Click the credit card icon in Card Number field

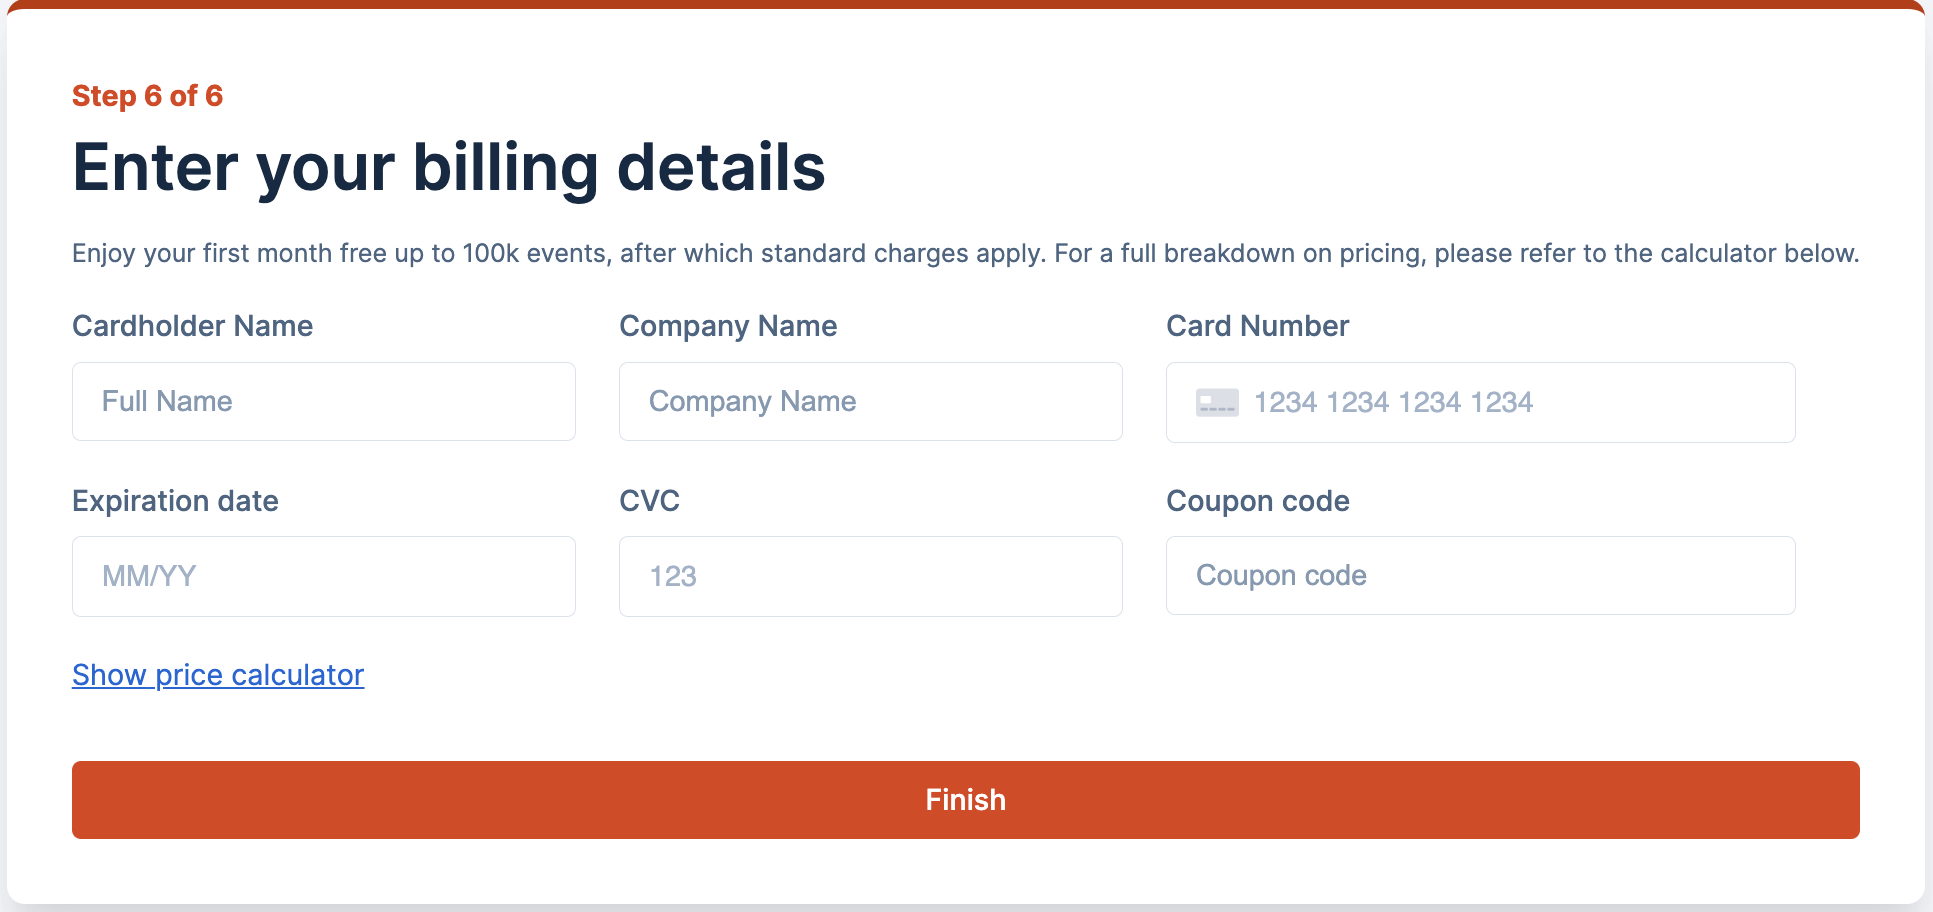pyautogui.click(x=1217, y=403)
